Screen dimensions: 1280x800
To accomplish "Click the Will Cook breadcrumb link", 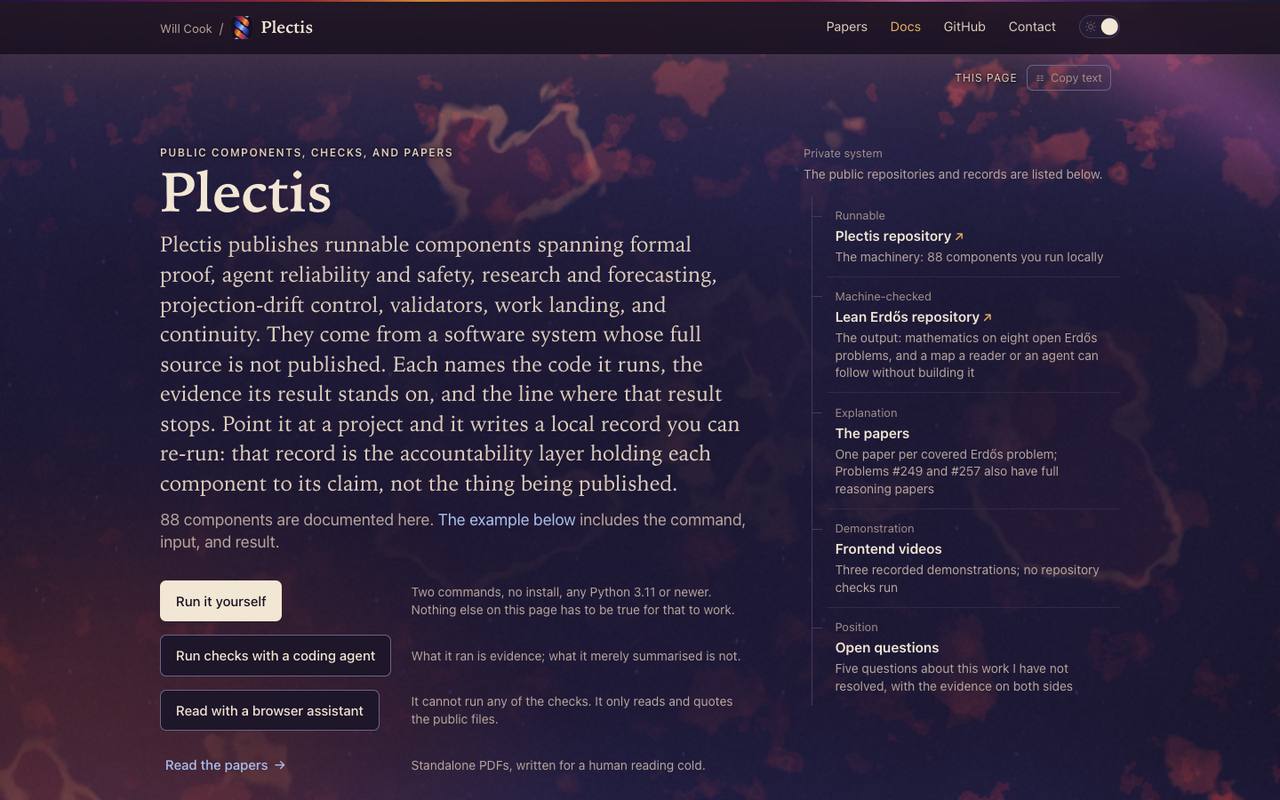I will [186, 29].
